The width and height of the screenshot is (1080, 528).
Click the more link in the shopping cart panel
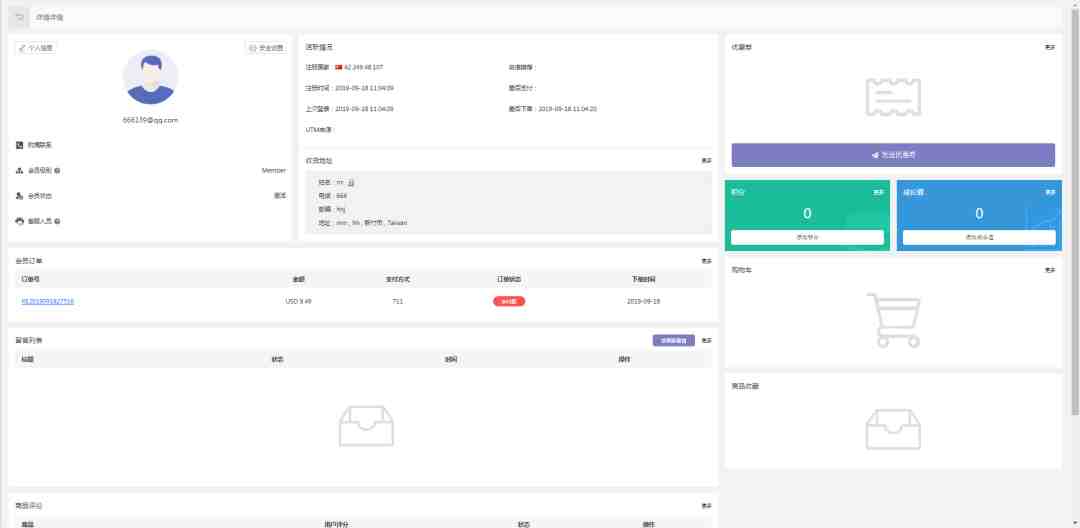[1050, 270]
